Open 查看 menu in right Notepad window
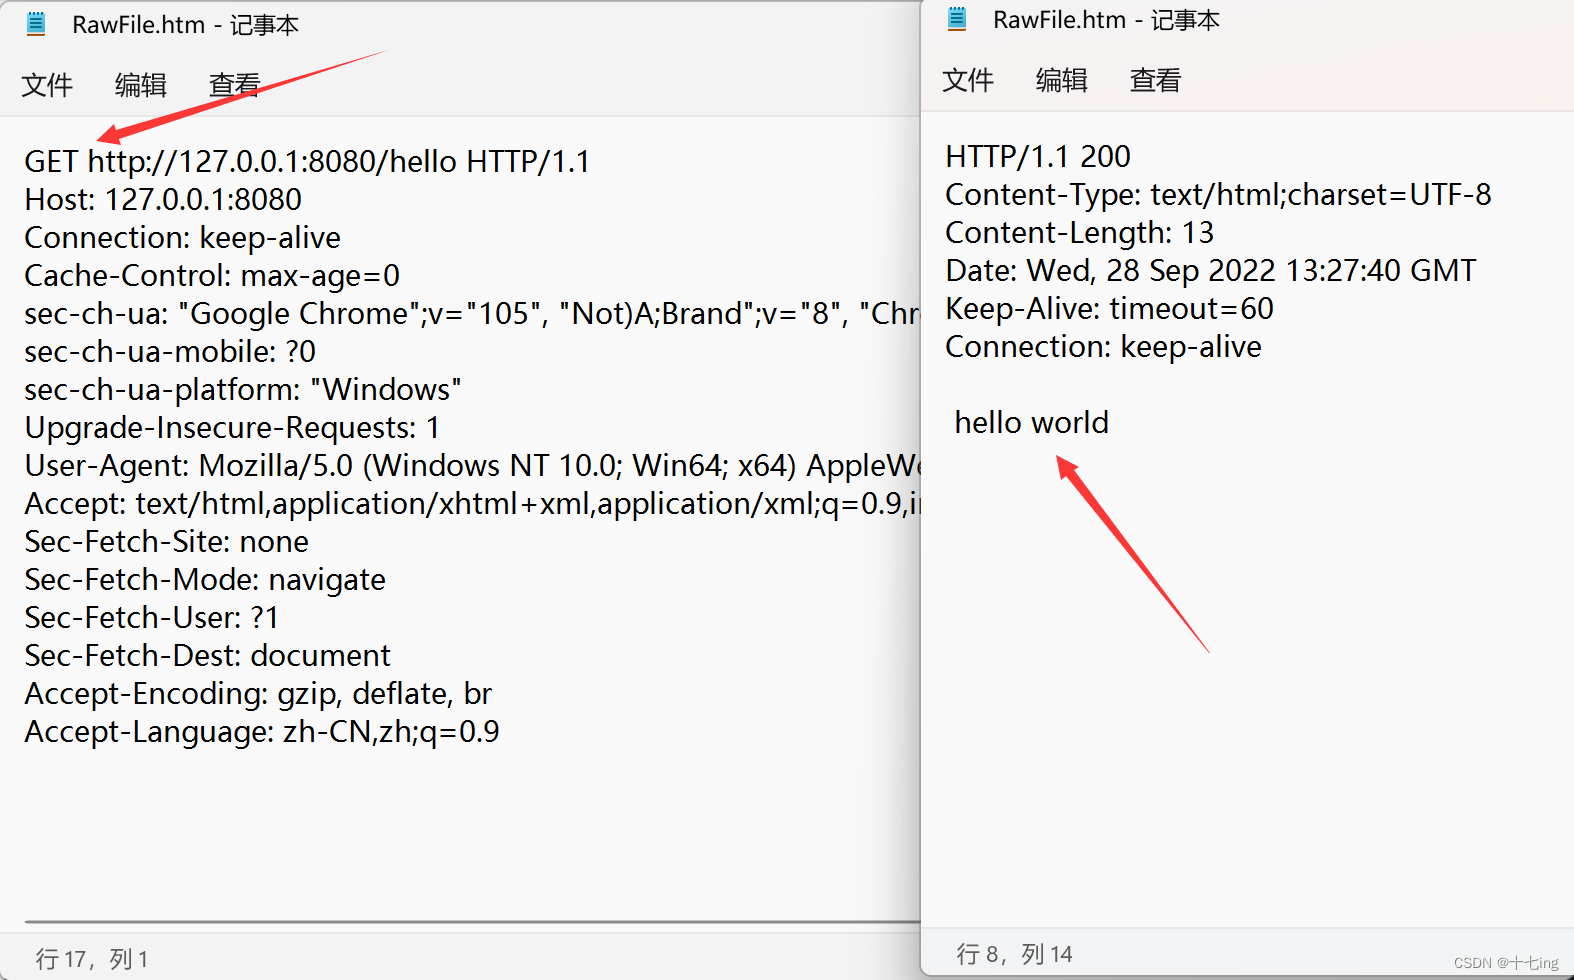 (1155, 80)
